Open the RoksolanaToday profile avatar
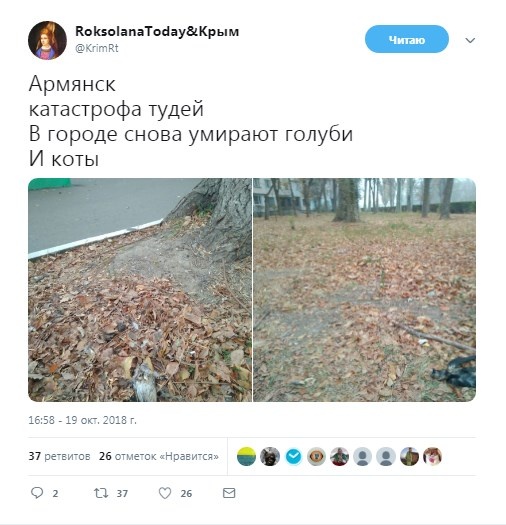Viewport: 506px width, 525px height. 47,40
